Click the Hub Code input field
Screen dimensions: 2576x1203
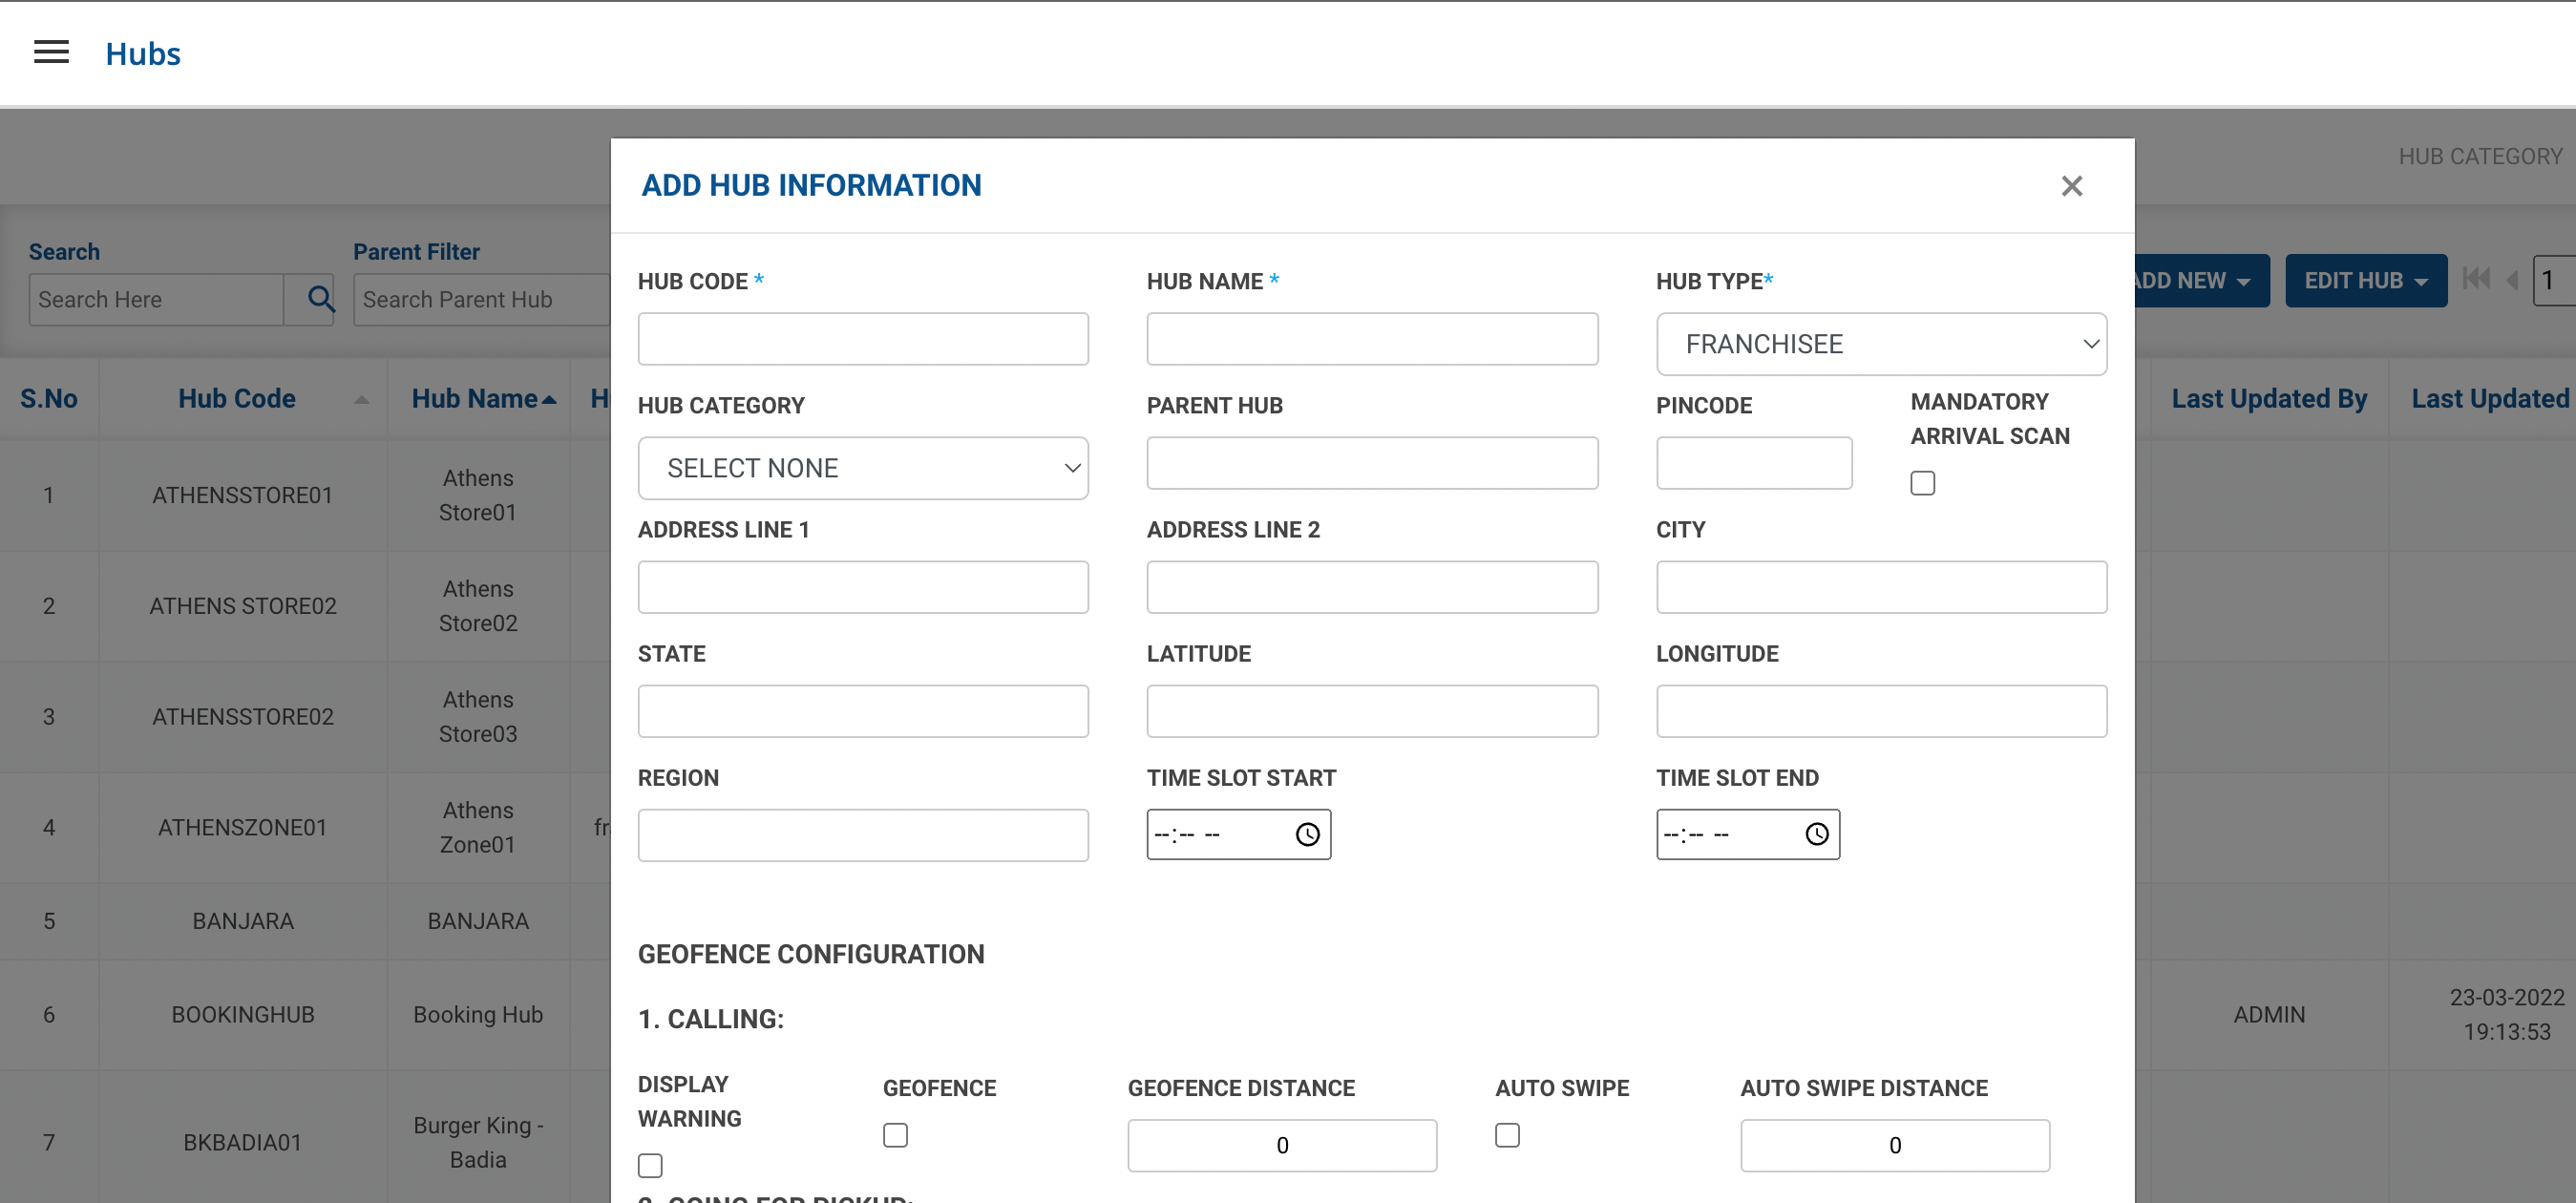coord(862,339)
